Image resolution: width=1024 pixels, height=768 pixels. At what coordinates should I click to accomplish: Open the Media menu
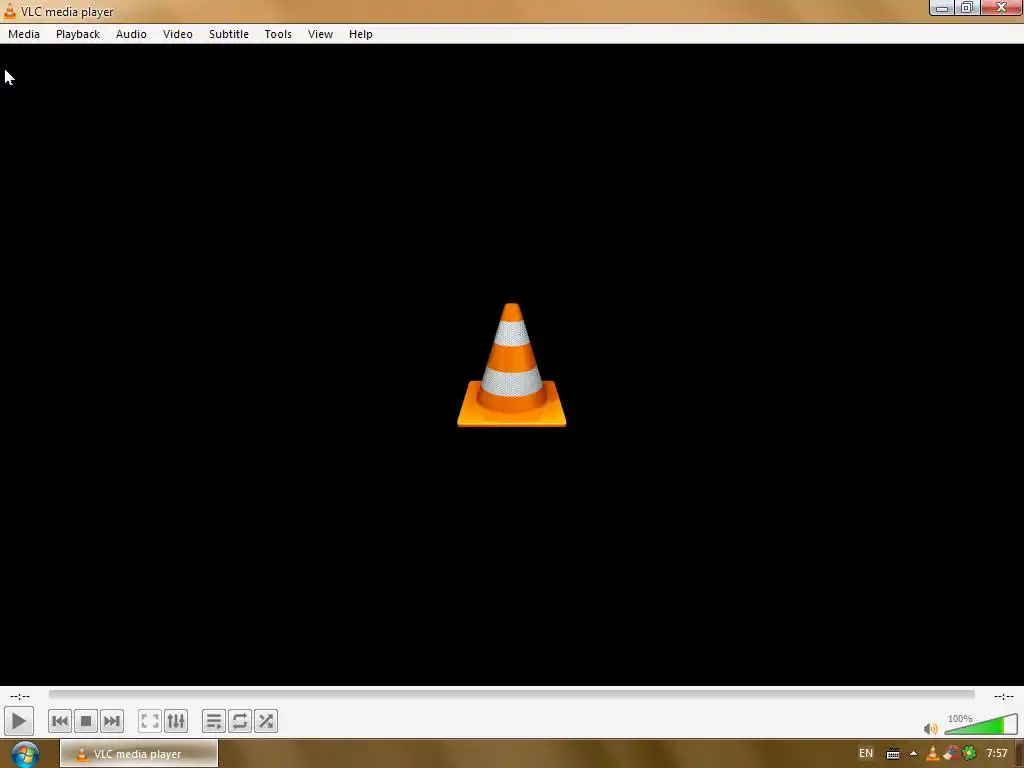coord(24,34)
